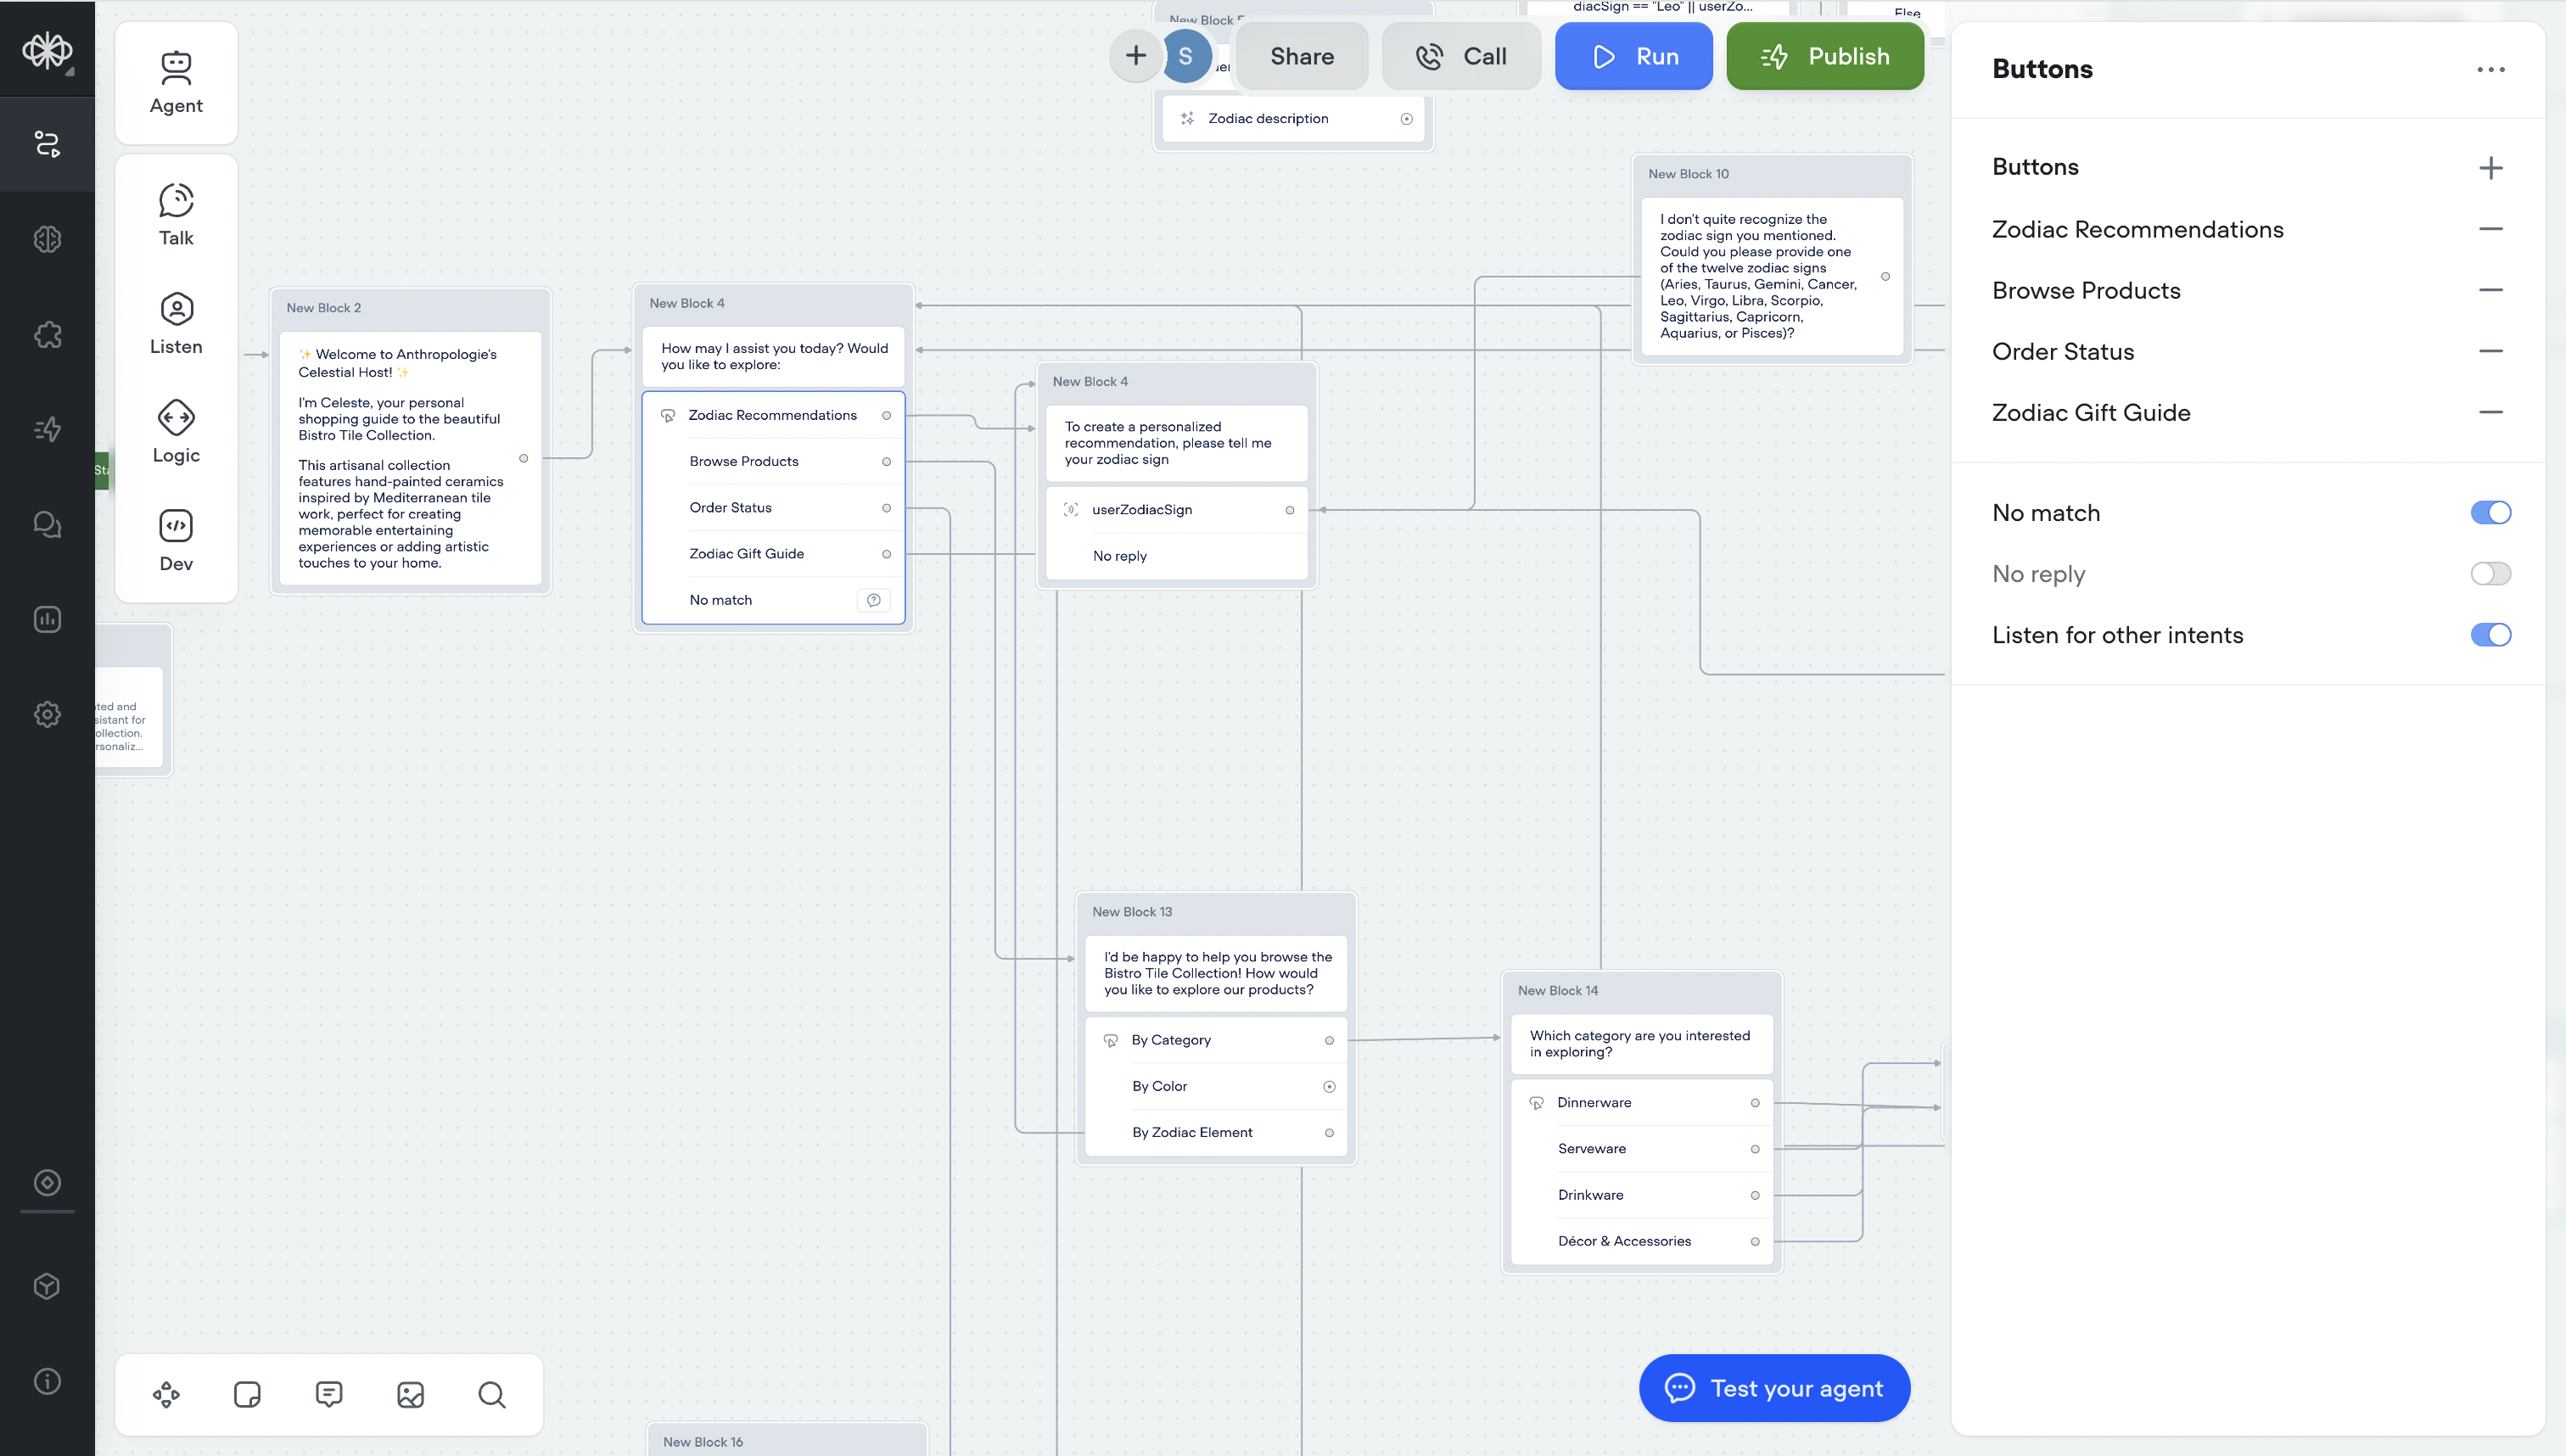Open the Logic section in the steps panel
This screenshot has width=2566, height=1456.
176,431
